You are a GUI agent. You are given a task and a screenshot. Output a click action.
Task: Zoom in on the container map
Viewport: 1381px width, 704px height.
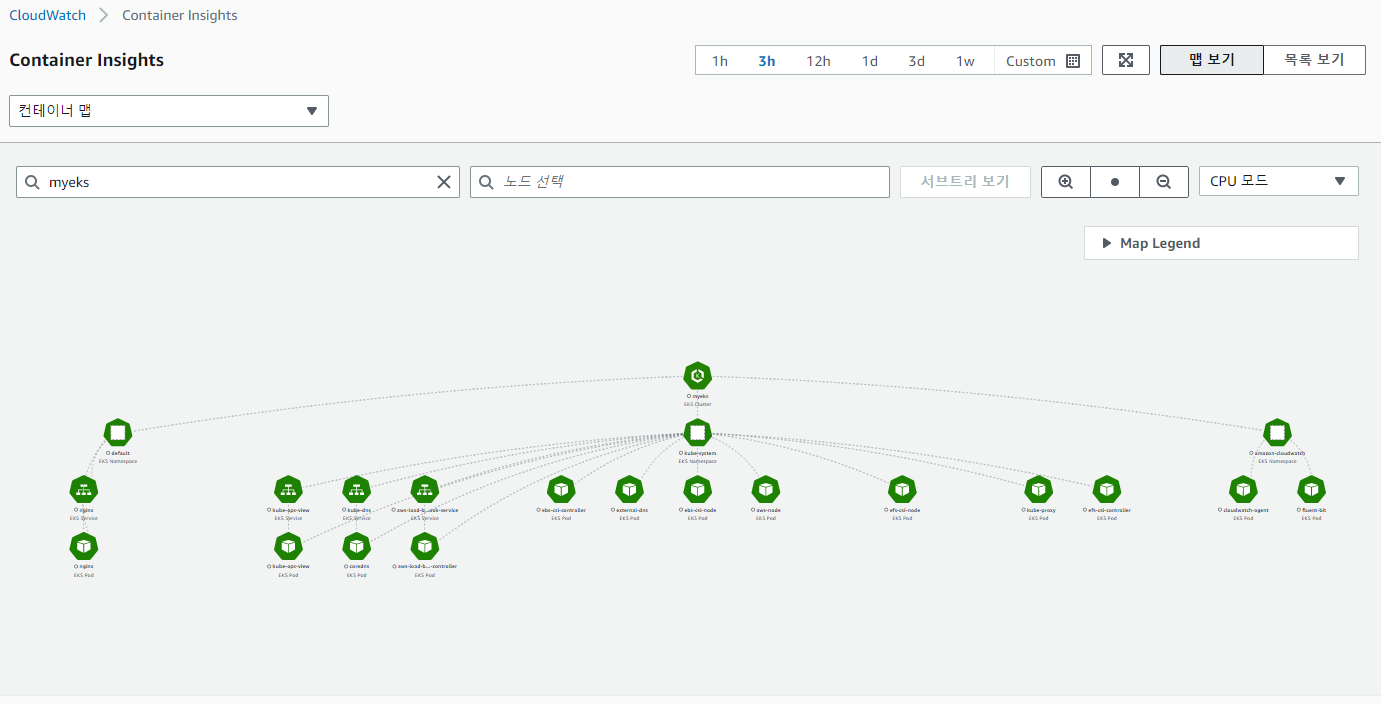pos(1066,182)
